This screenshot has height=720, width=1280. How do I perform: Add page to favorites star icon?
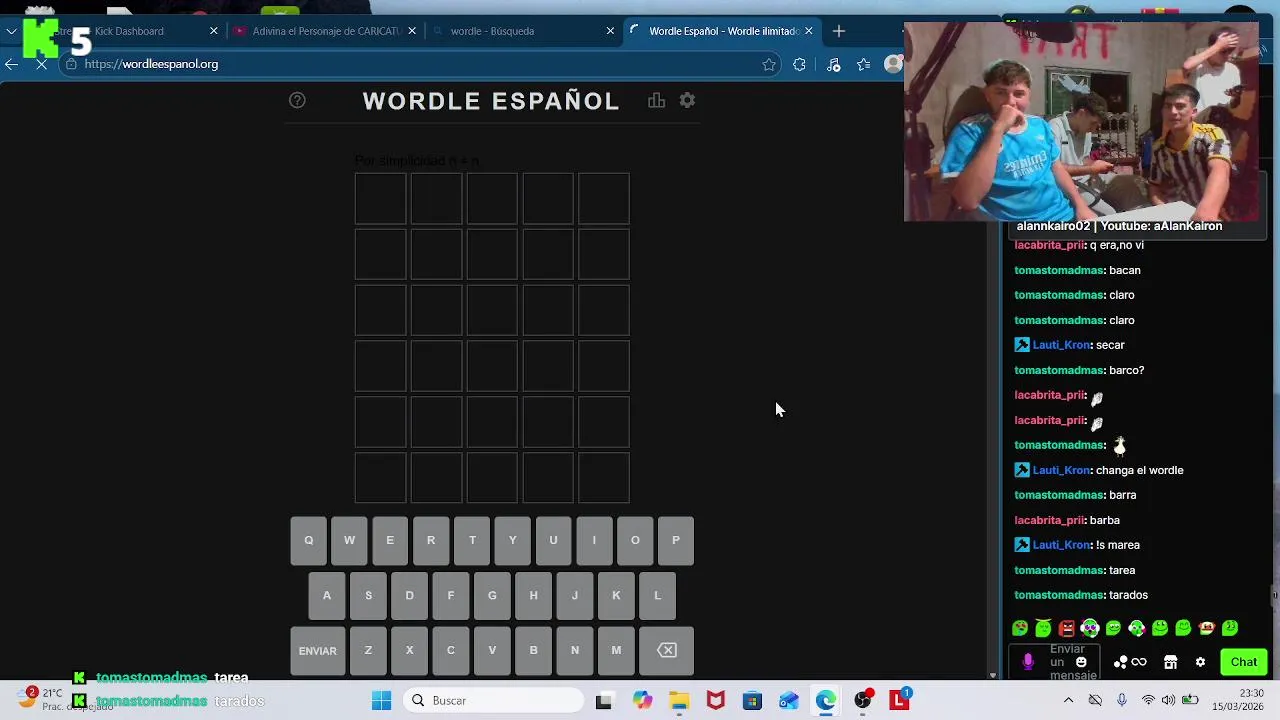pyautogui.click(x=769, y=64)
